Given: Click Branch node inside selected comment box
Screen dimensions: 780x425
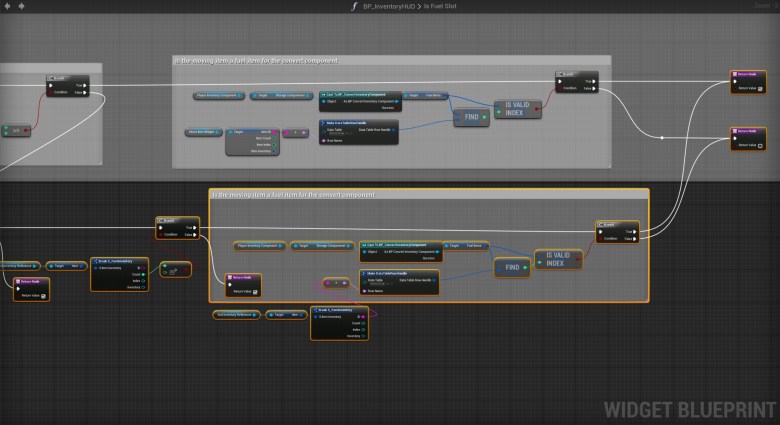Looking at the screenshot, I should point(617,224).
